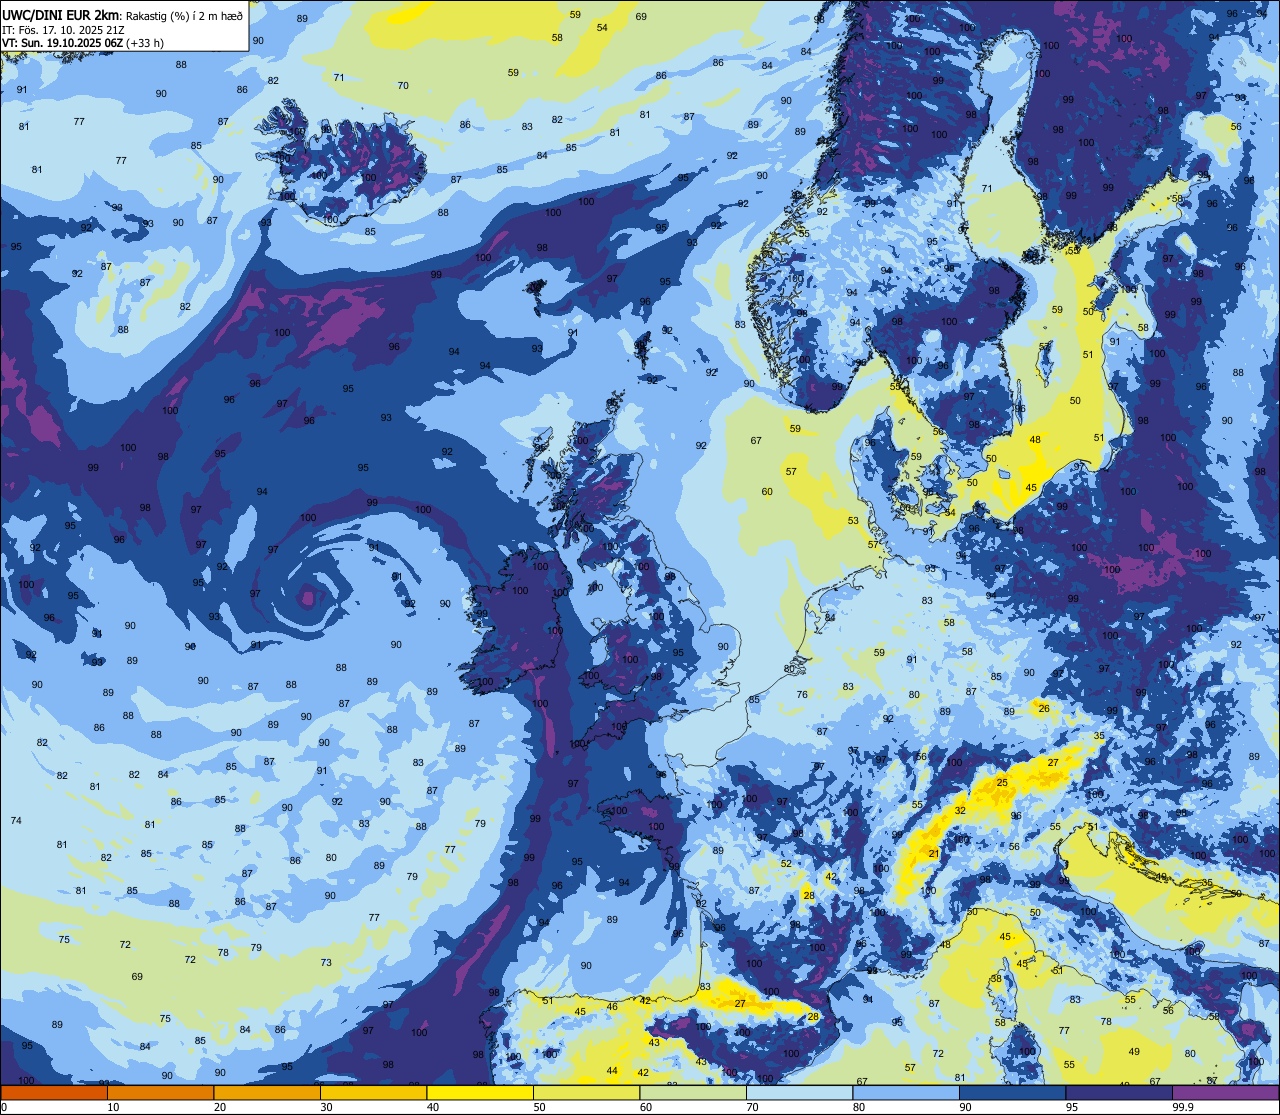Click the humidity value 25 on the map
Viewport: 1280px width, 1115px height.
pyautogui.click(x=1003, y=782)
